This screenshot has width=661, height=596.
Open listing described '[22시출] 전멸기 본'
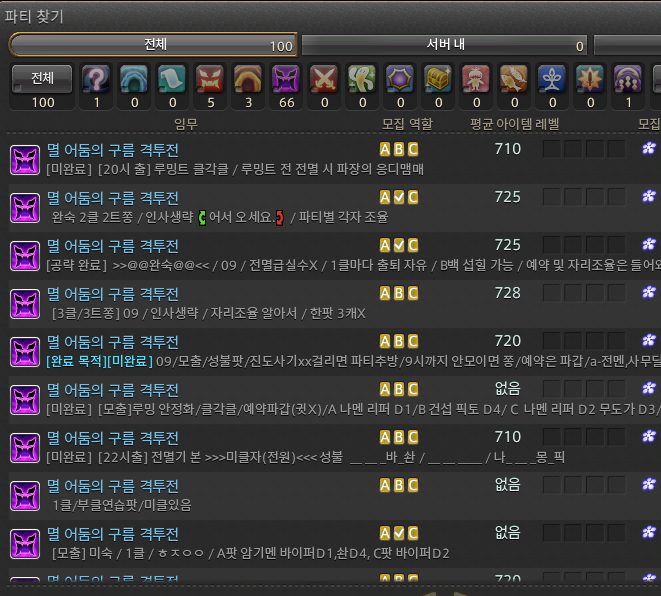tap(335, 448)
